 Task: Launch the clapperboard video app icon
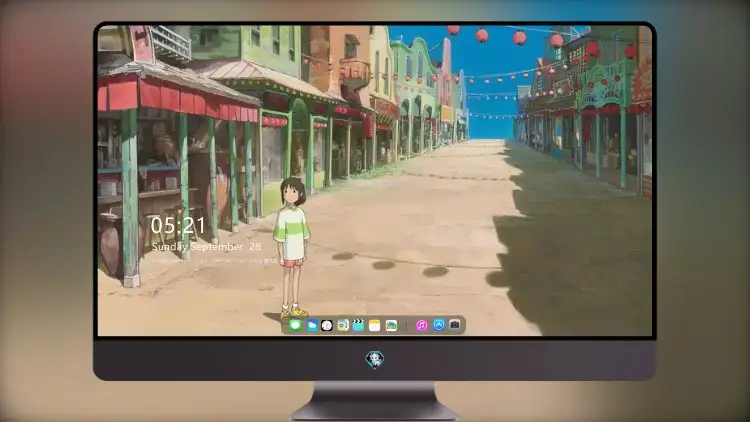pyautogui.click(x=358, y=325)
